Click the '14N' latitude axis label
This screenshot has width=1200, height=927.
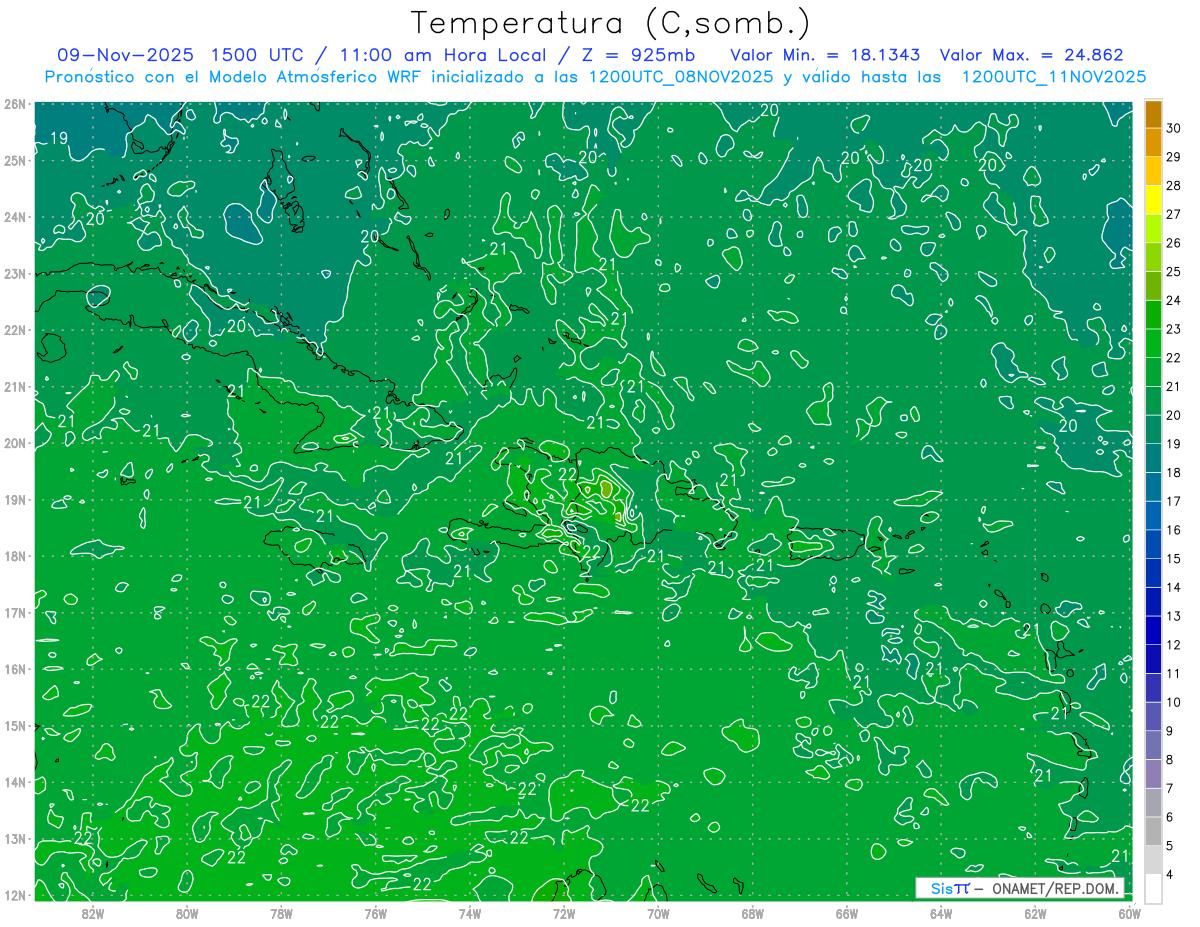point(15,782)
